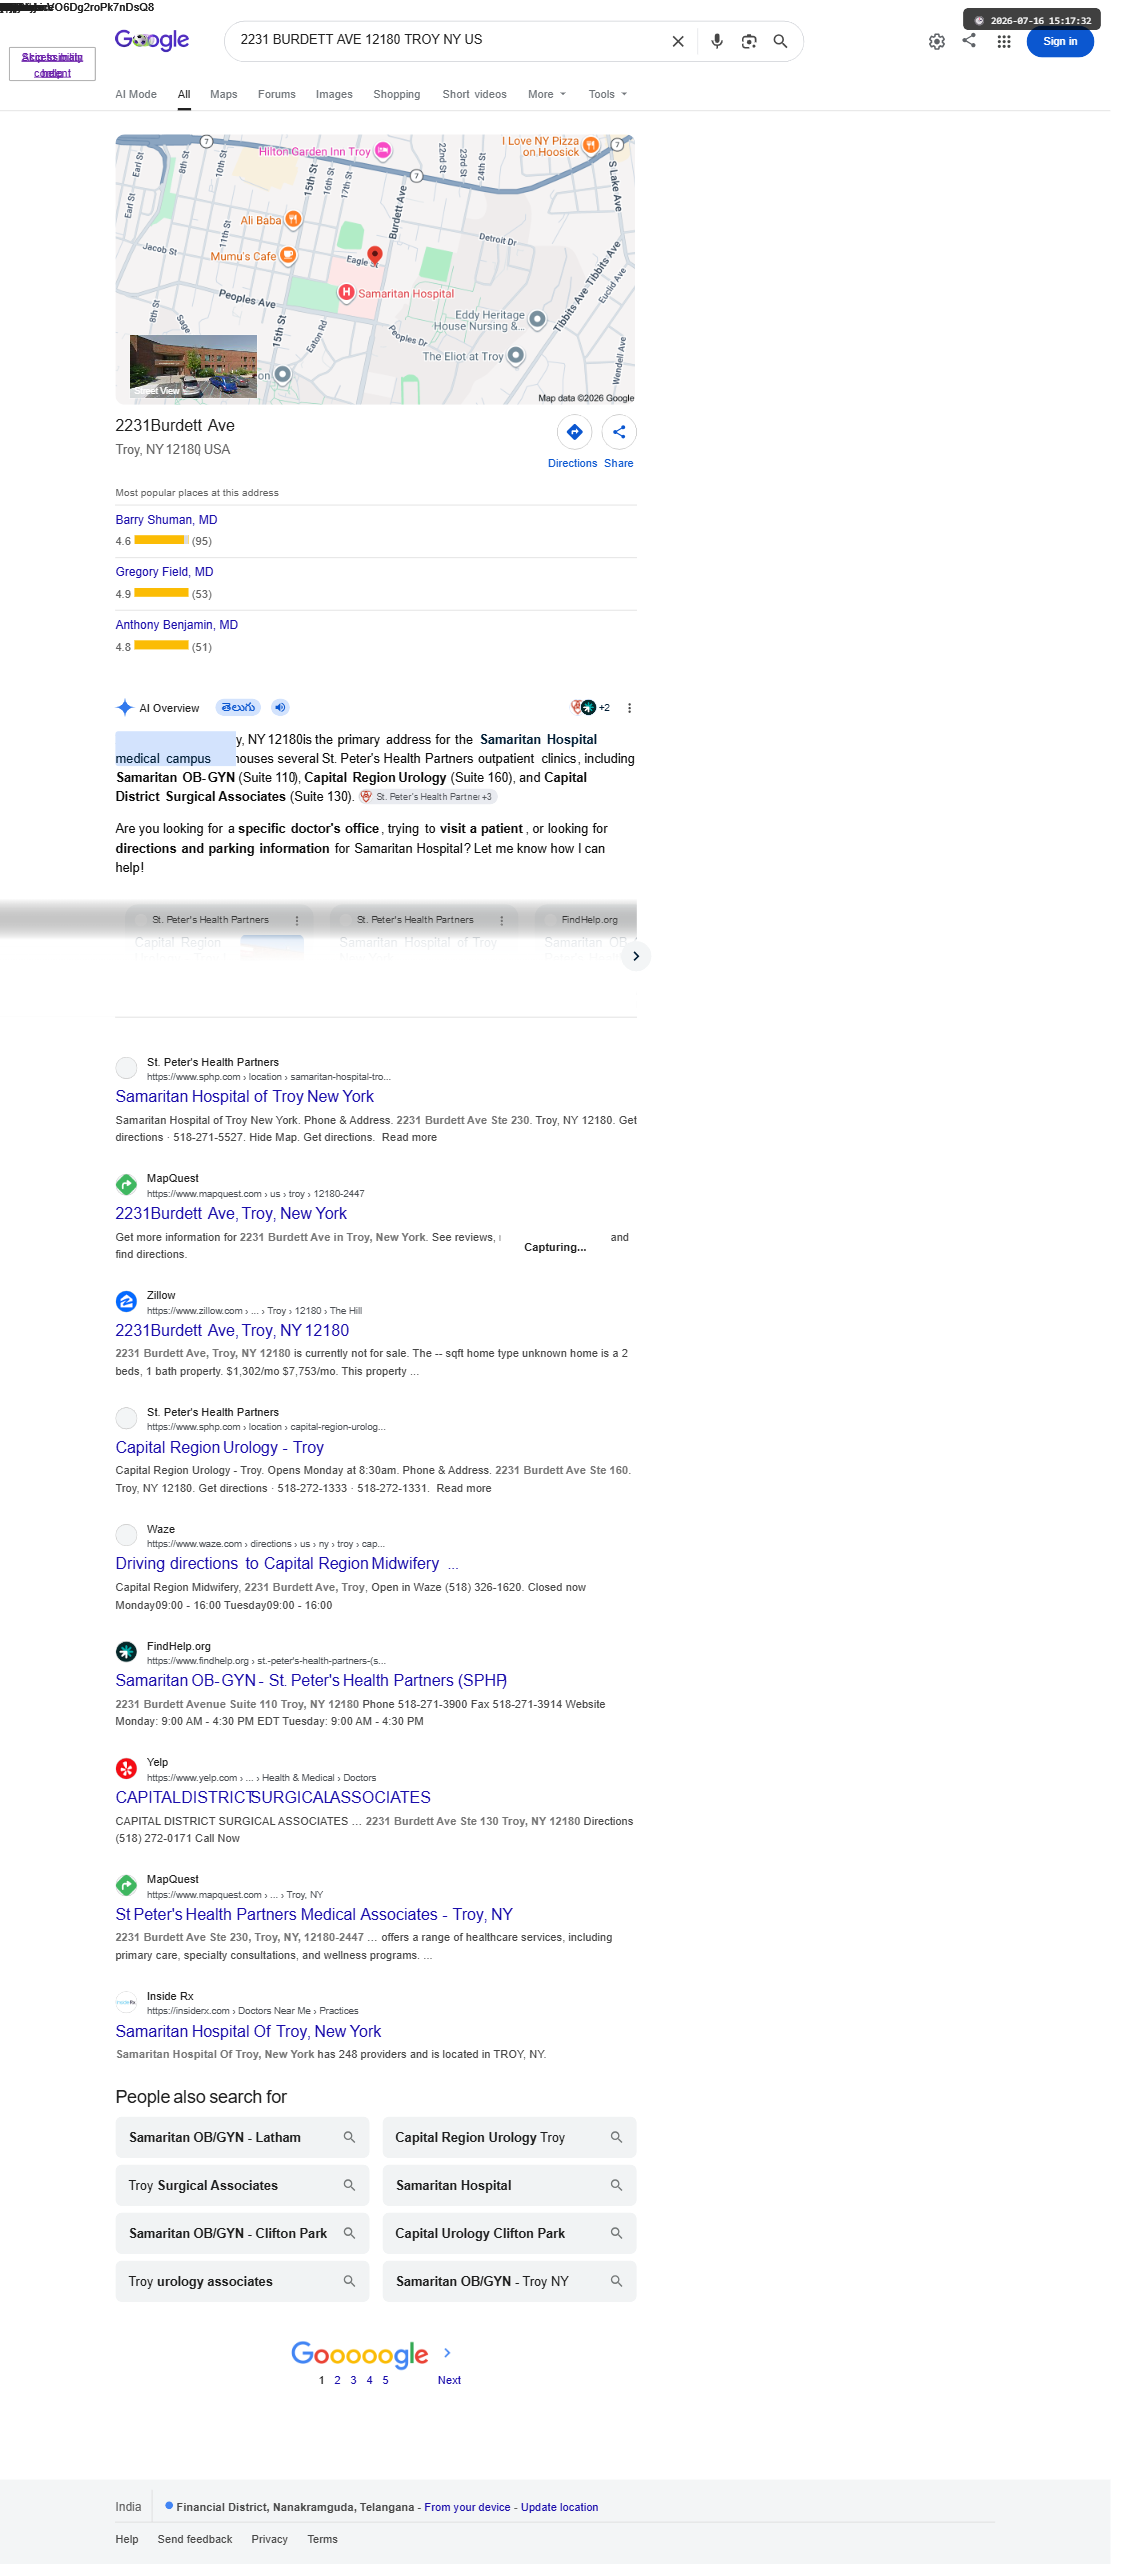Screen dimensions: 1124x2564
Task: Open Privacy footer link
Action: [269, 2539]
